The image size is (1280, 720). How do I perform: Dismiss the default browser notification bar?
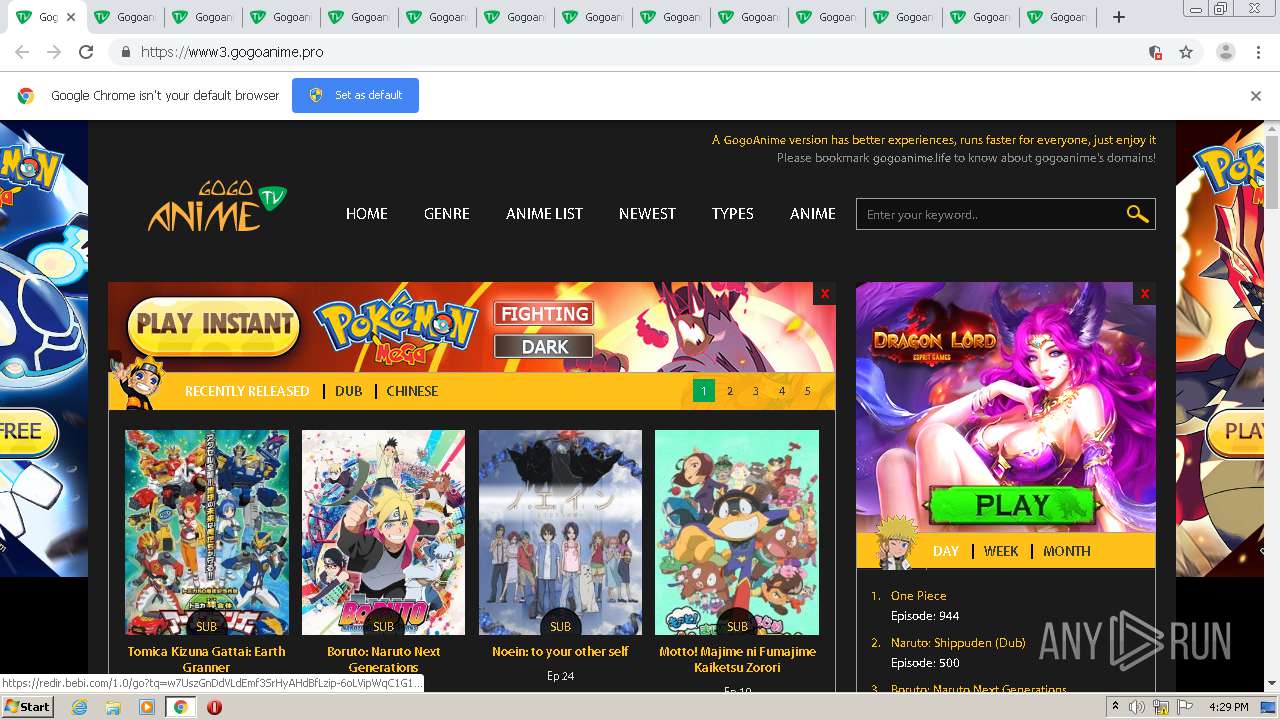click(1256, 96)
